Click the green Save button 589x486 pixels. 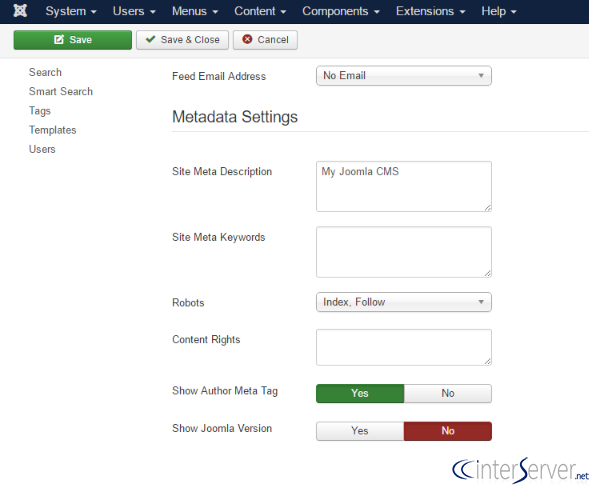[x=72, y=40]
